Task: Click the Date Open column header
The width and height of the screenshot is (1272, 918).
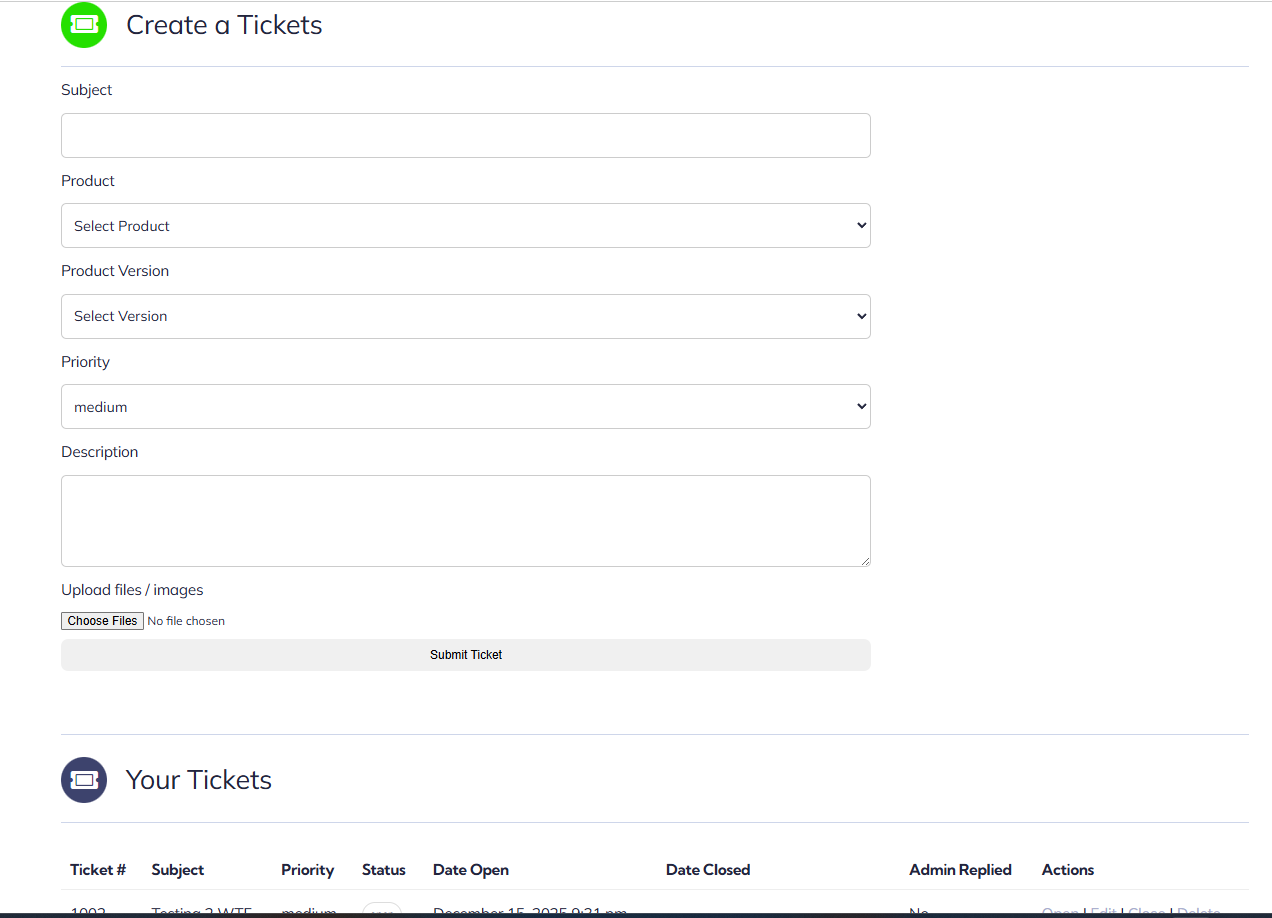Action: coord(471,870)
